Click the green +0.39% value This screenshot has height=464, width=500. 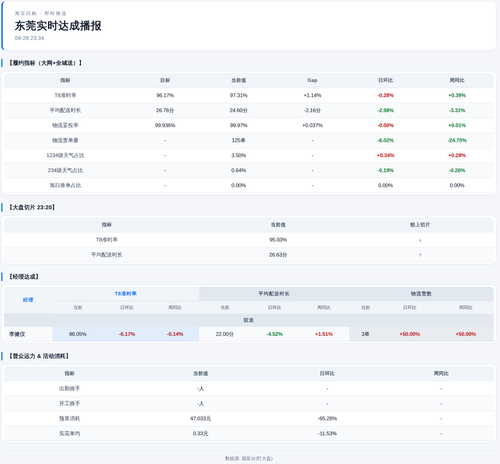click(457, 95)
